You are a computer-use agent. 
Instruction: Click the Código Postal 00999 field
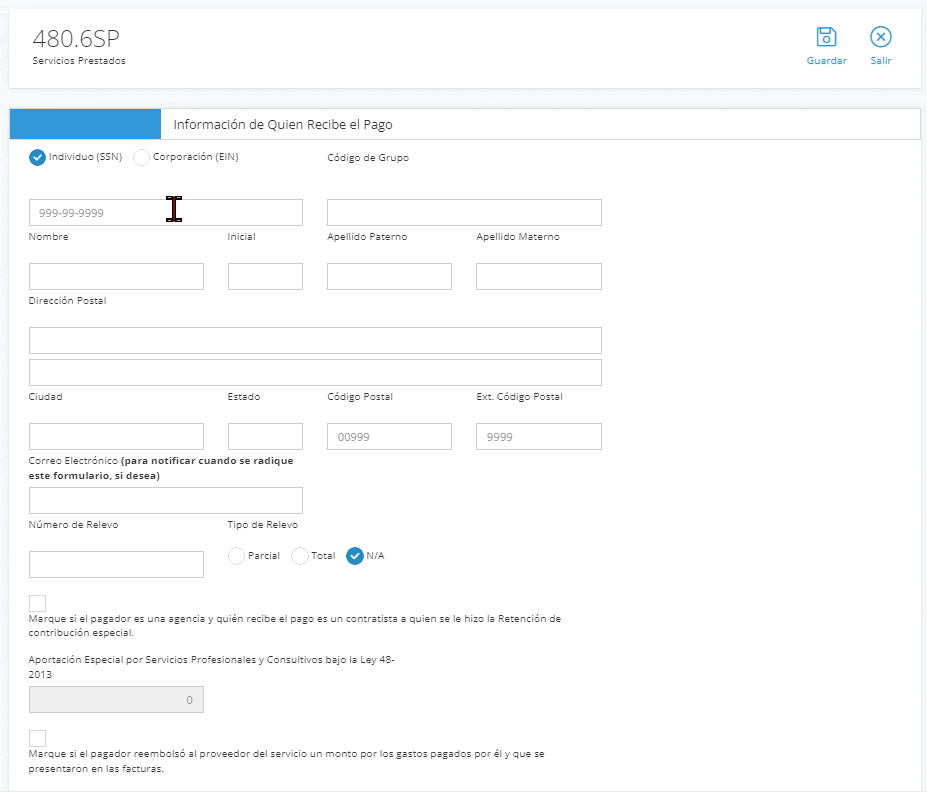(x=389, y=436)
